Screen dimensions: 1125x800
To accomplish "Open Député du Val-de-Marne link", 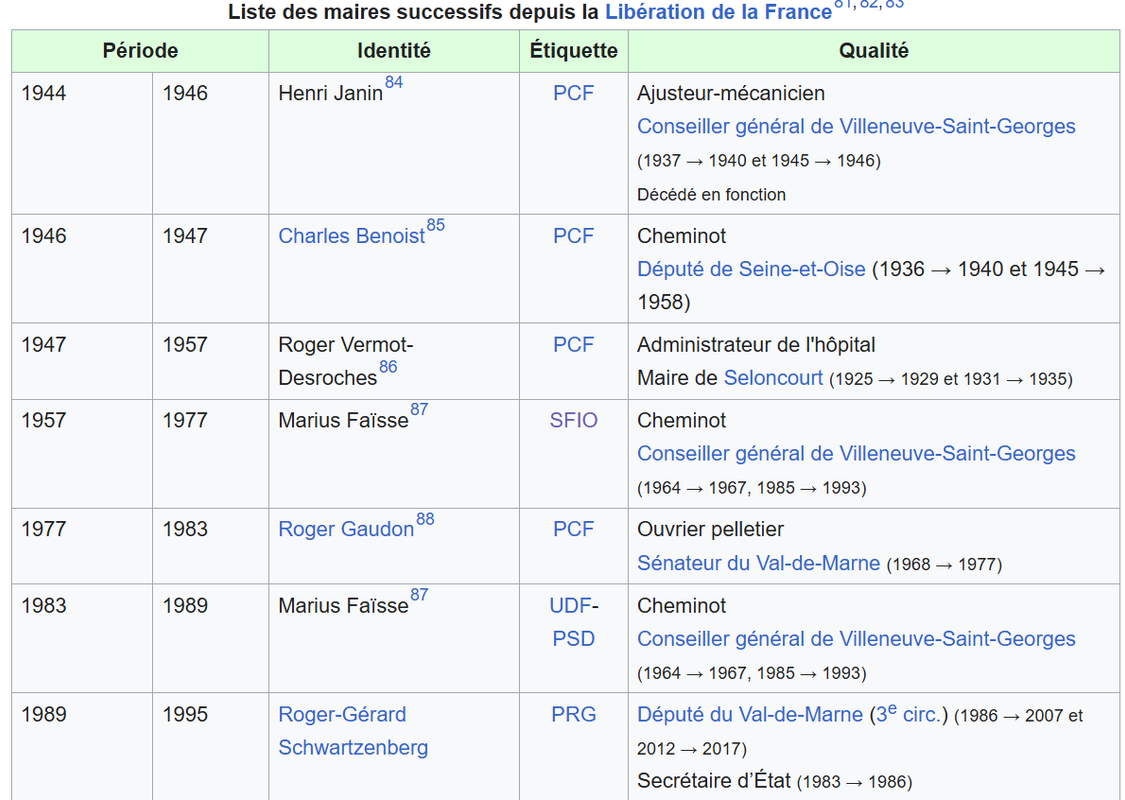I will click(750, 715).
